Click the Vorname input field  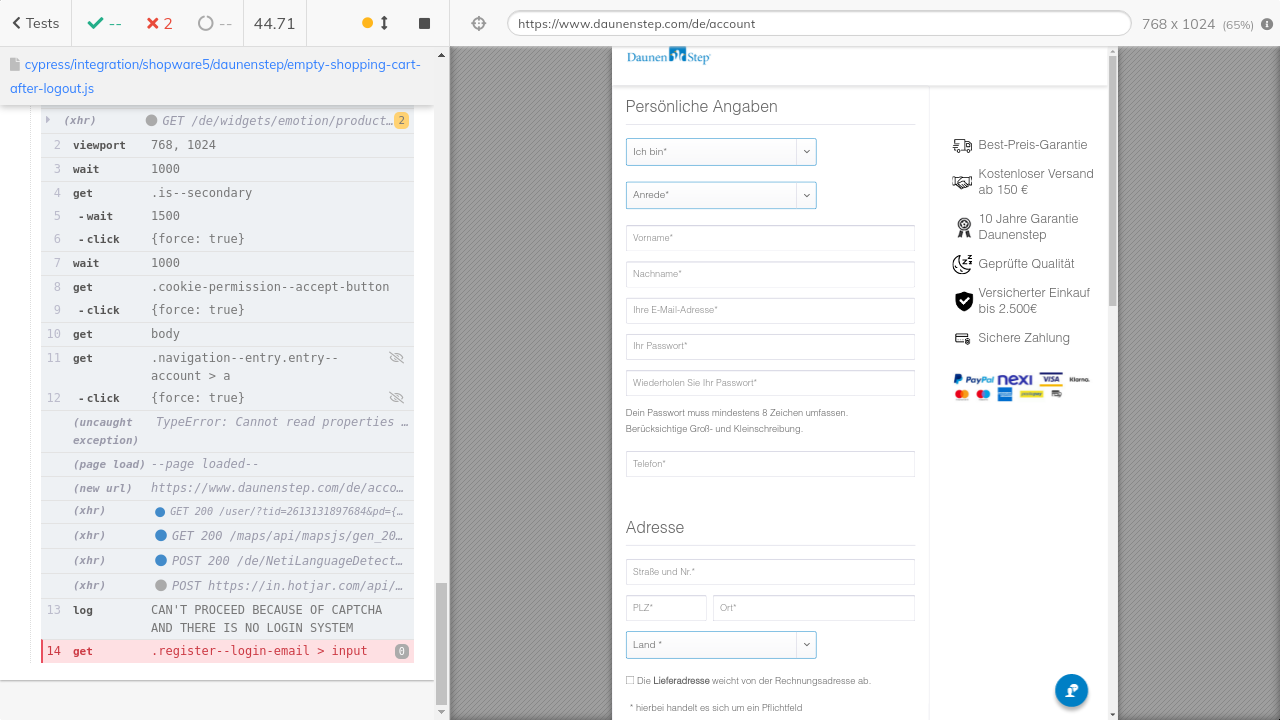(x=770, y=238)
